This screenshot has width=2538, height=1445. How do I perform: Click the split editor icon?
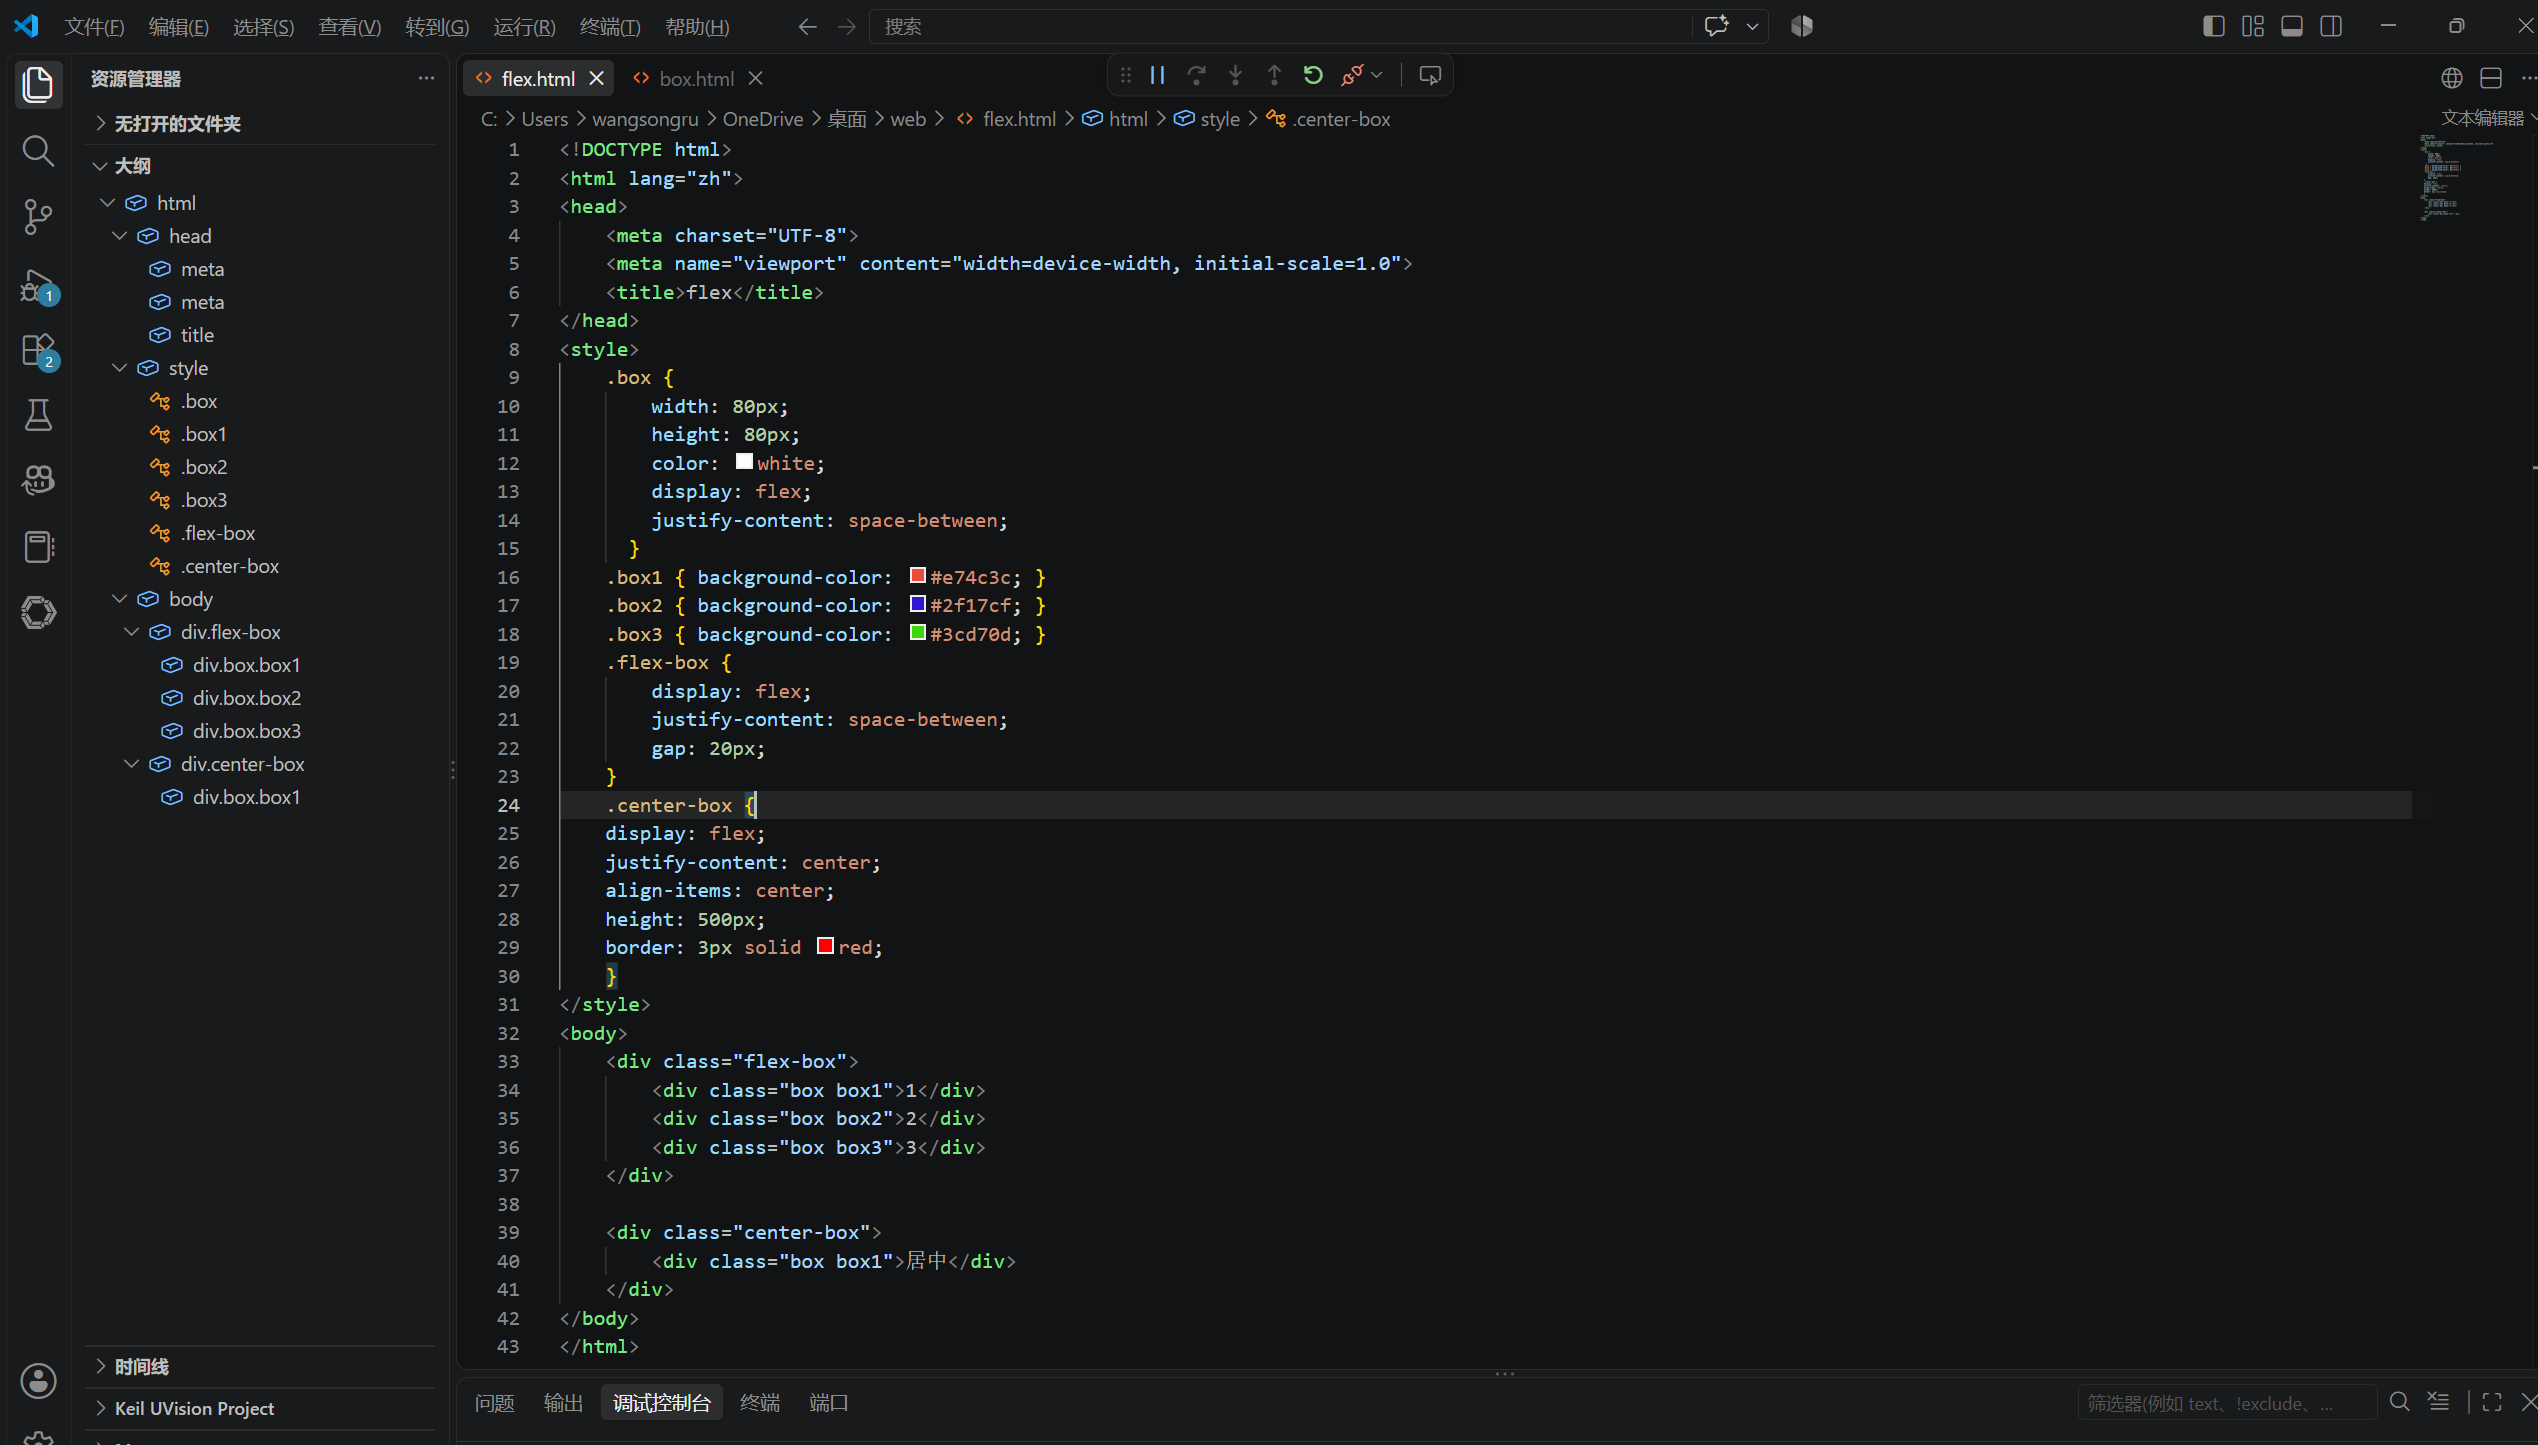coord(2491,78)
